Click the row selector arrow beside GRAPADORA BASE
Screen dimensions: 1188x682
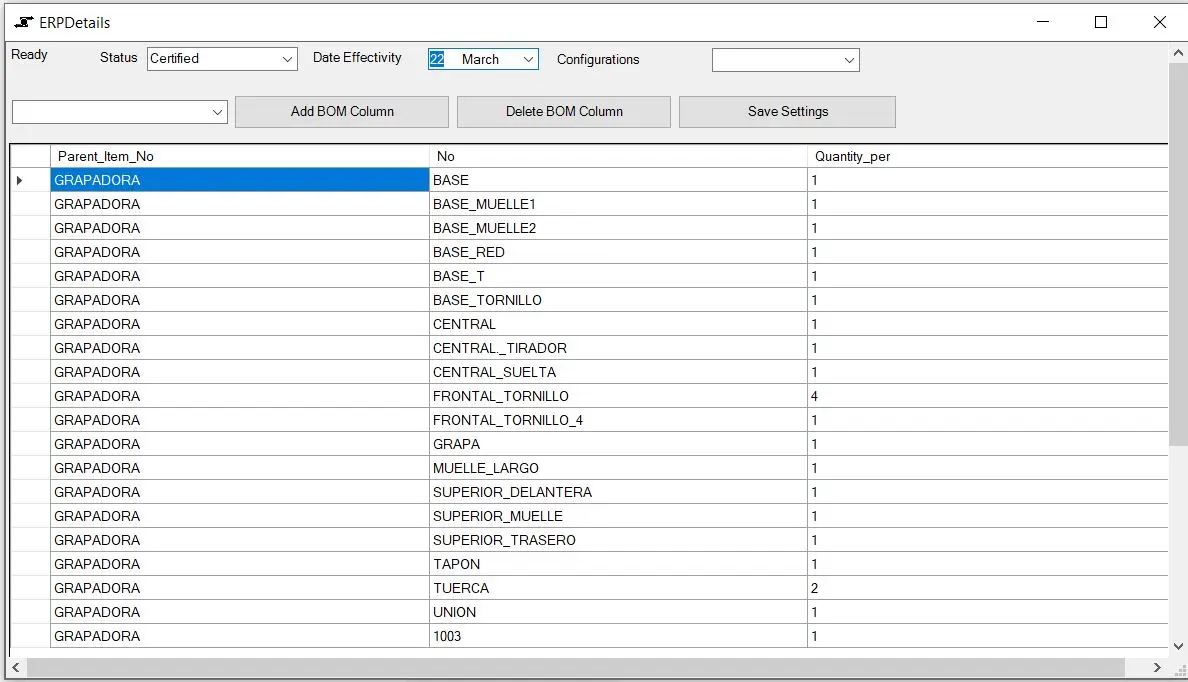click(20, 180)
